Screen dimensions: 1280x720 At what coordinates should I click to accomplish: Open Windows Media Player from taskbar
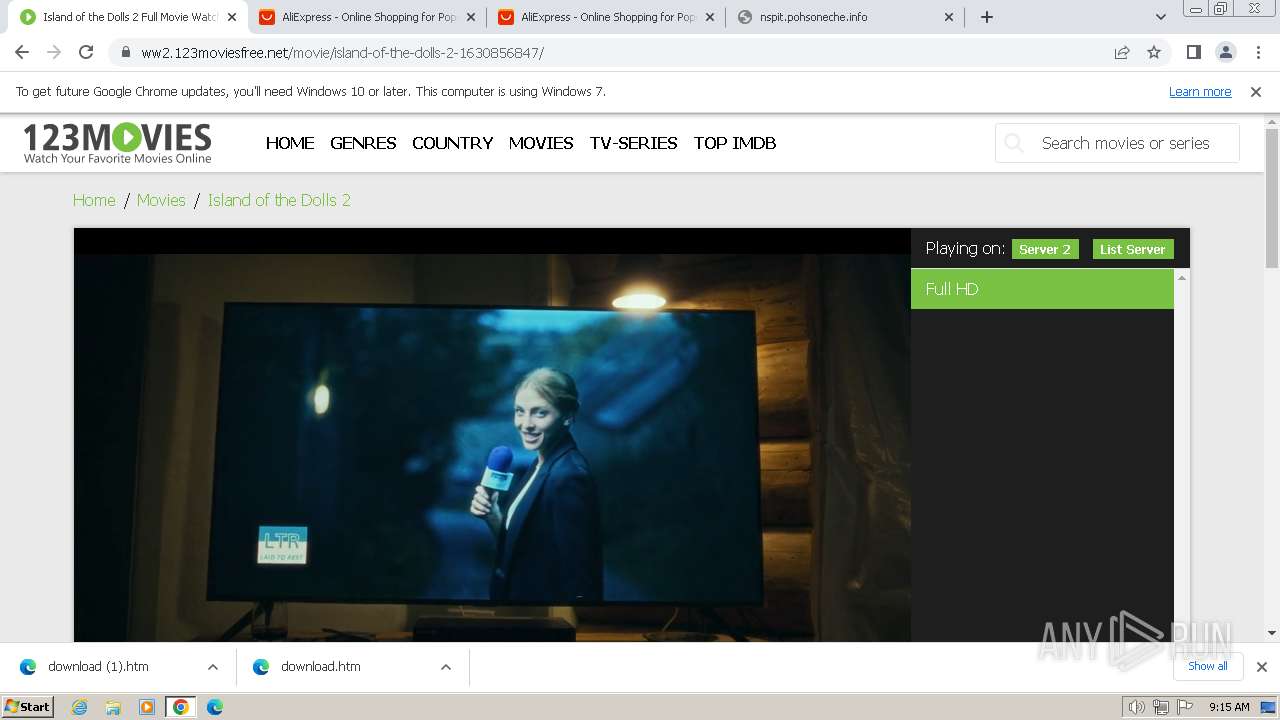[x=147, y=707]
